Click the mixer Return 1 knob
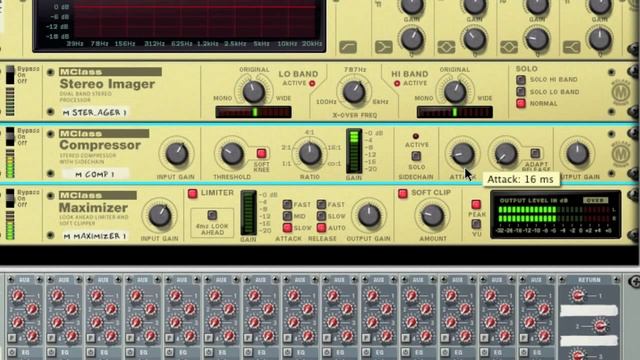 click(577, 296)
